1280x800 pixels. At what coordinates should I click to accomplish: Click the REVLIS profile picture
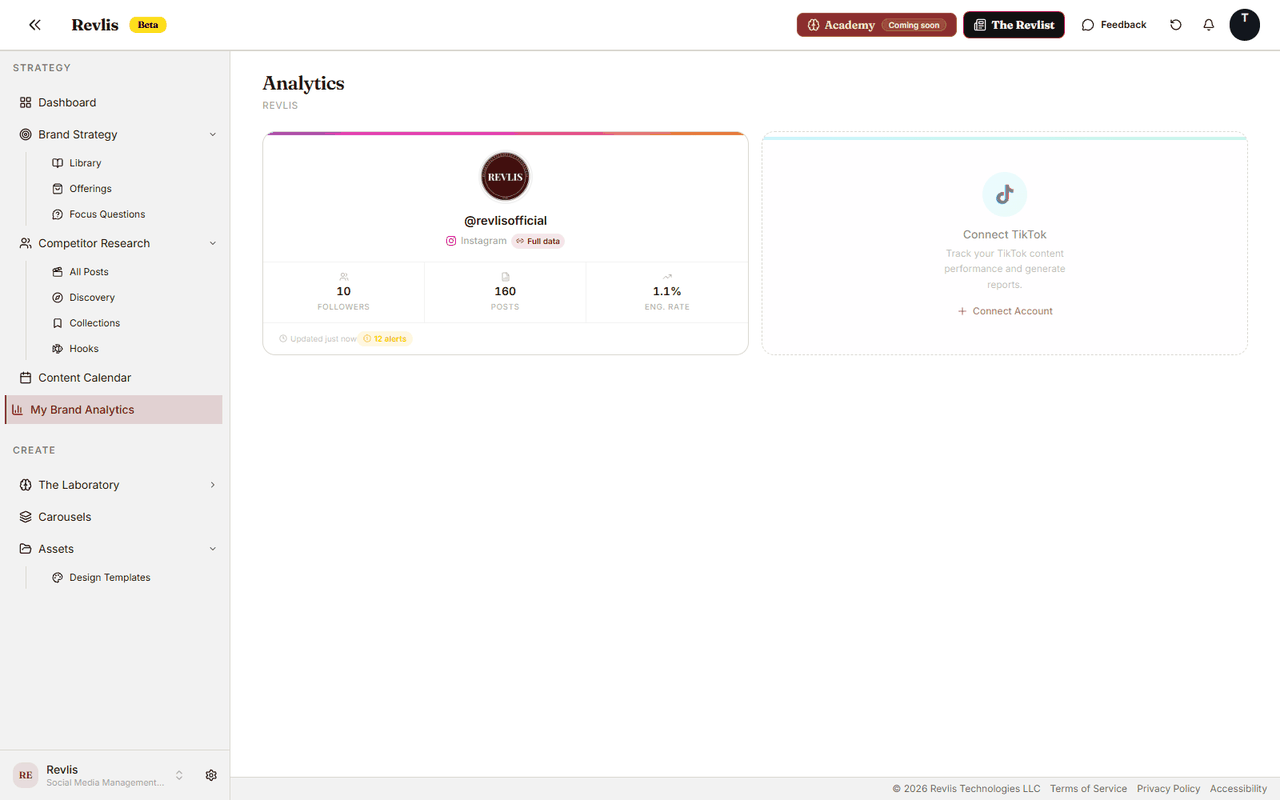click(505, 177)
